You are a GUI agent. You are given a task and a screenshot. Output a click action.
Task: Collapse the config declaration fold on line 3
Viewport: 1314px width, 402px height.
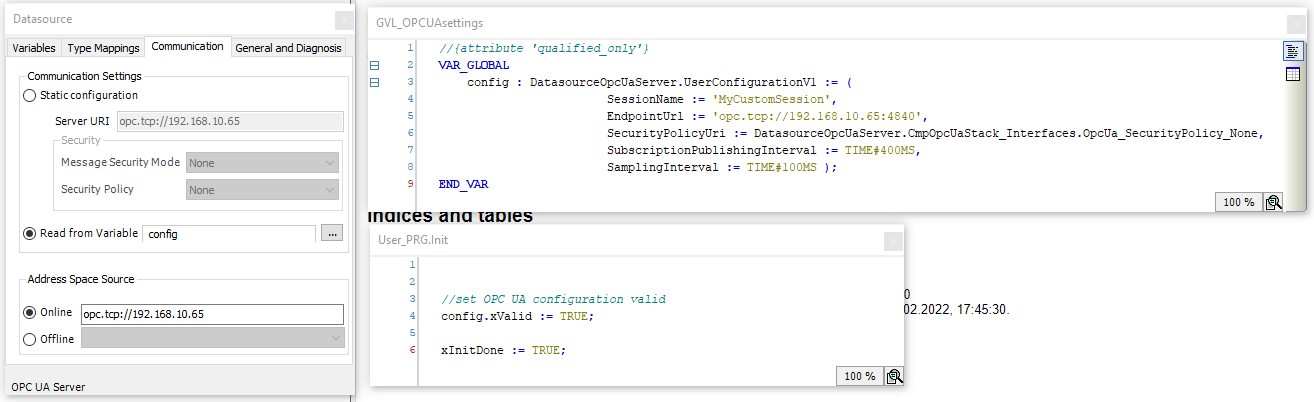coord(375,82)
